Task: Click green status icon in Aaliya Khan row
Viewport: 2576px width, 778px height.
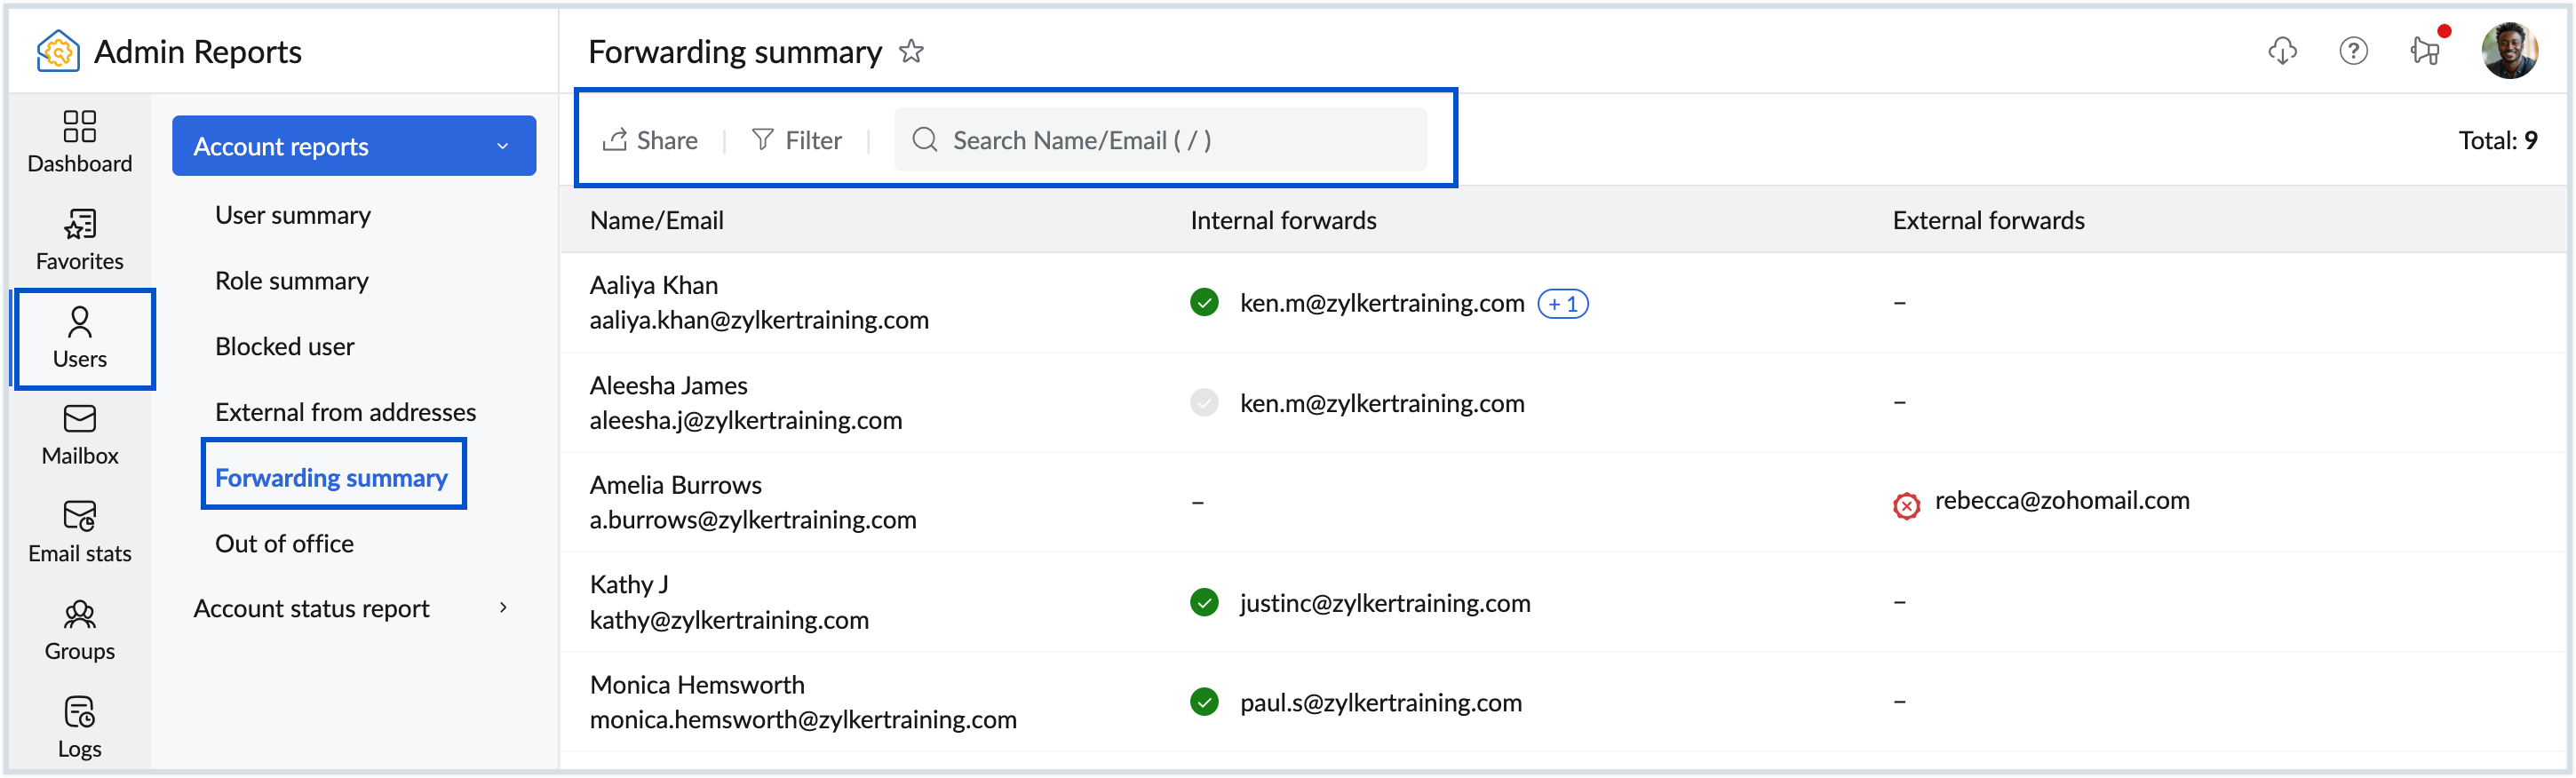Action: [1204, 302]
